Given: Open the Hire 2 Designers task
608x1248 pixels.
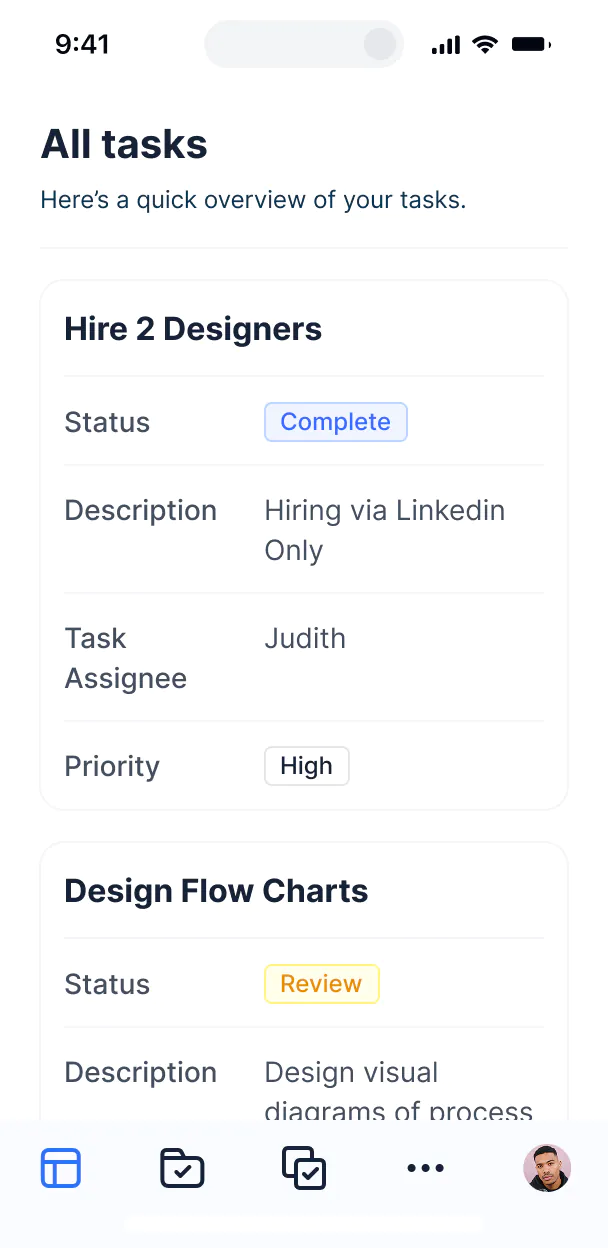Looking at the screenshot, I should click(x=192, y=328).
